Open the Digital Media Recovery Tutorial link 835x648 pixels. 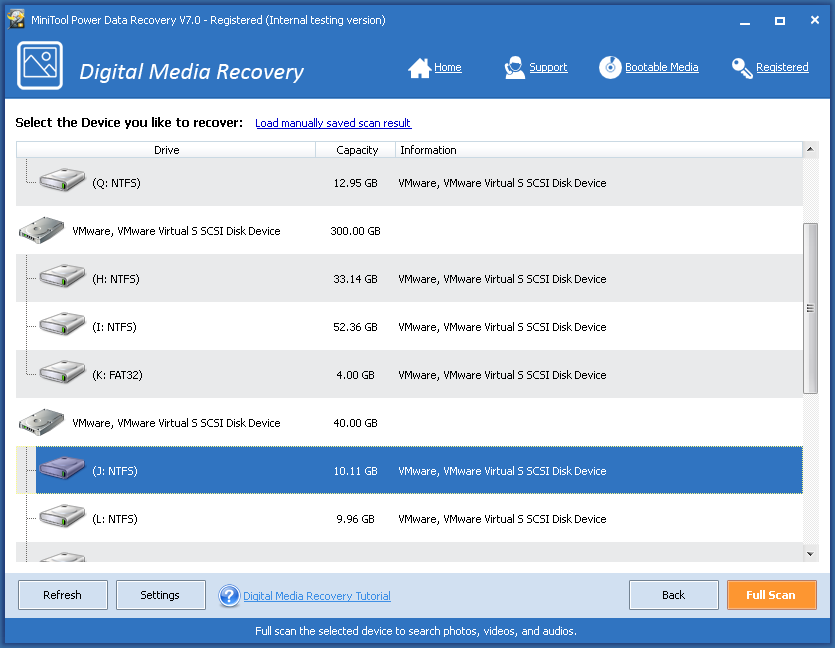click(317, 596)
